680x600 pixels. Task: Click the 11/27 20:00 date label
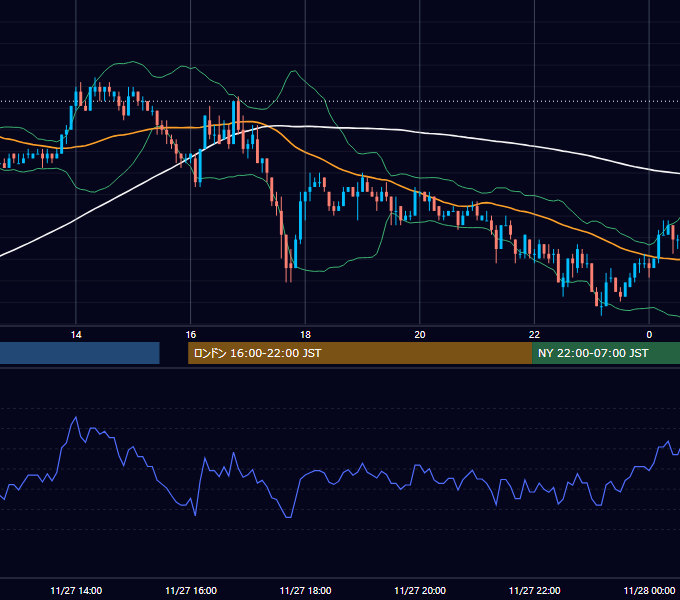[x=420, y=590]
